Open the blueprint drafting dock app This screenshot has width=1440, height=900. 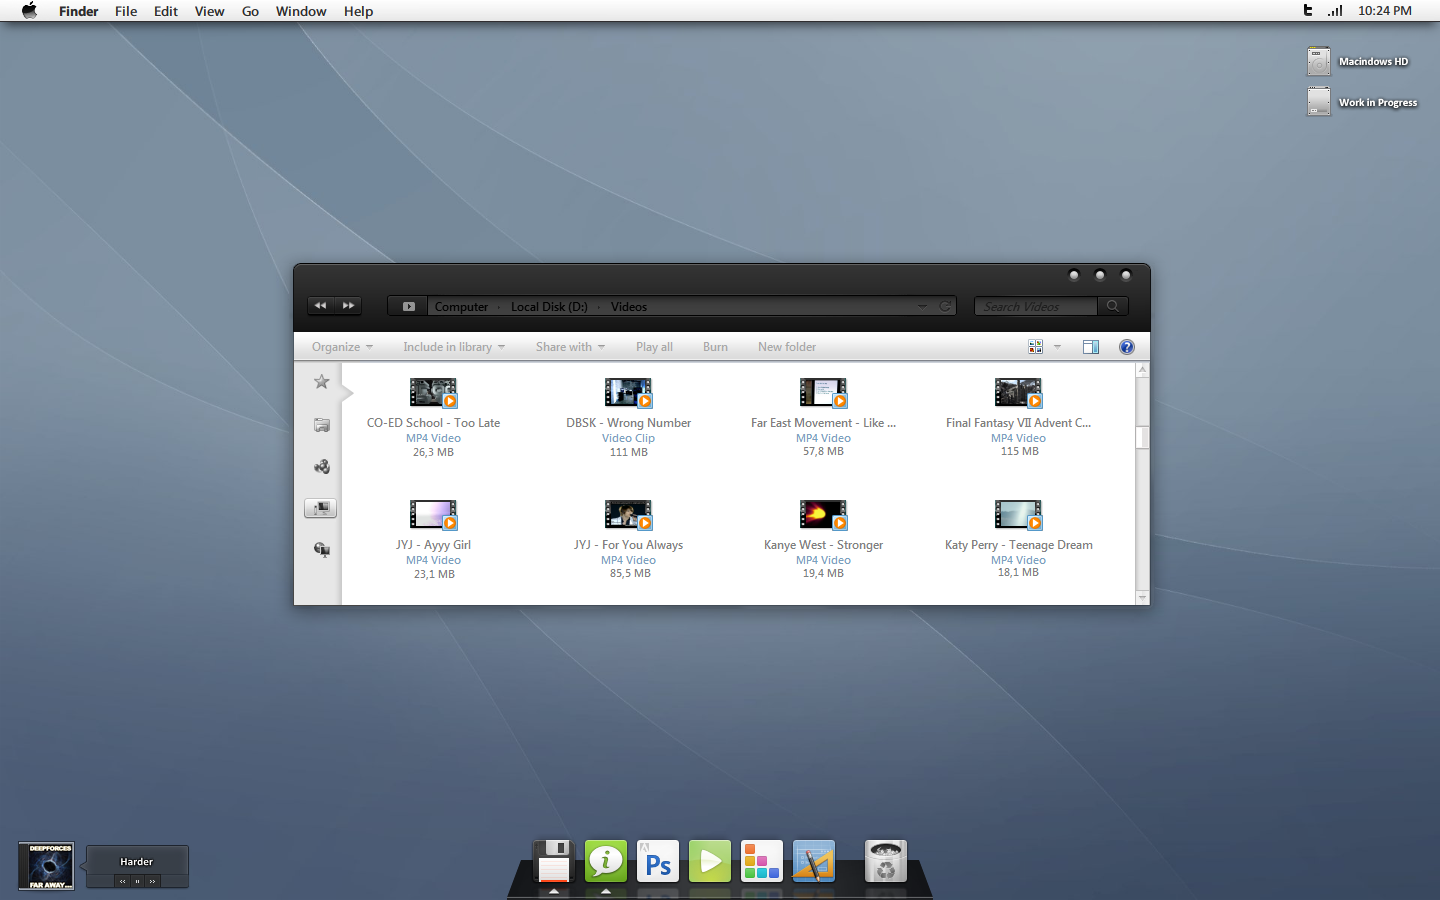814,861
